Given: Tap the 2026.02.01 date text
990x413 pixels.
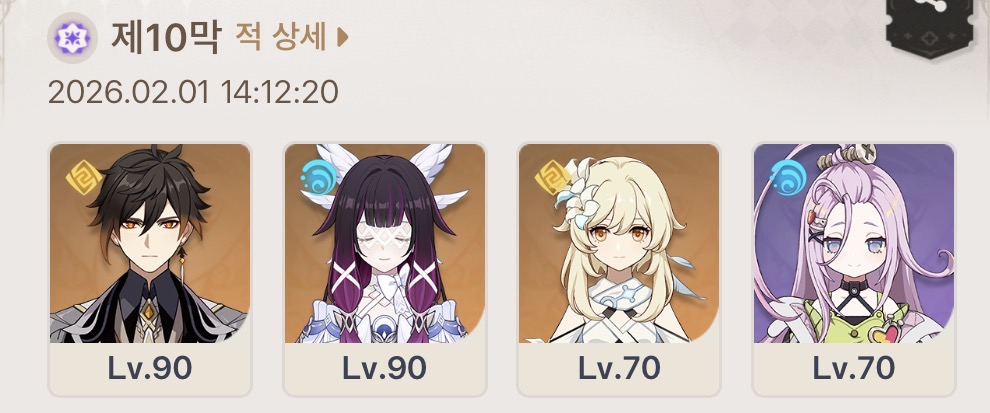Looking at the screenshot, I should (128, 92).
